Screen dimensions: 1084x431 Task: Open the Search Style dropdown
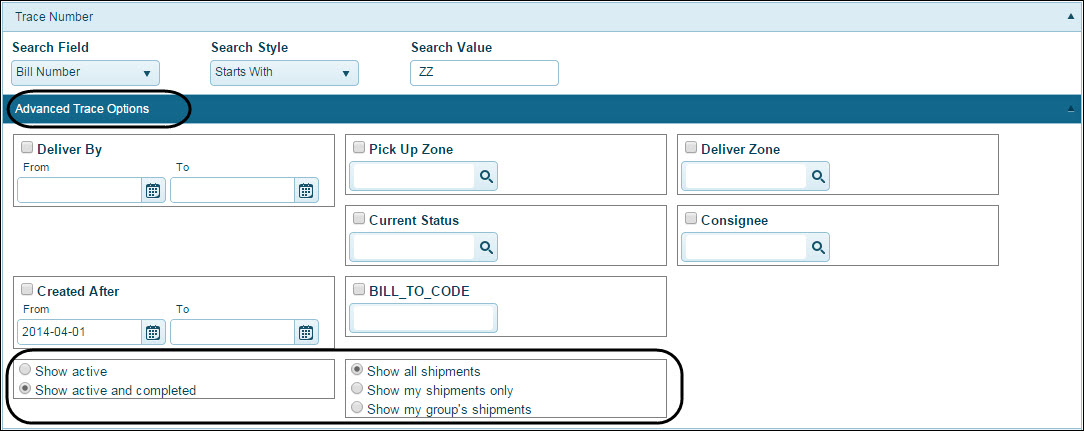(285, 73)
